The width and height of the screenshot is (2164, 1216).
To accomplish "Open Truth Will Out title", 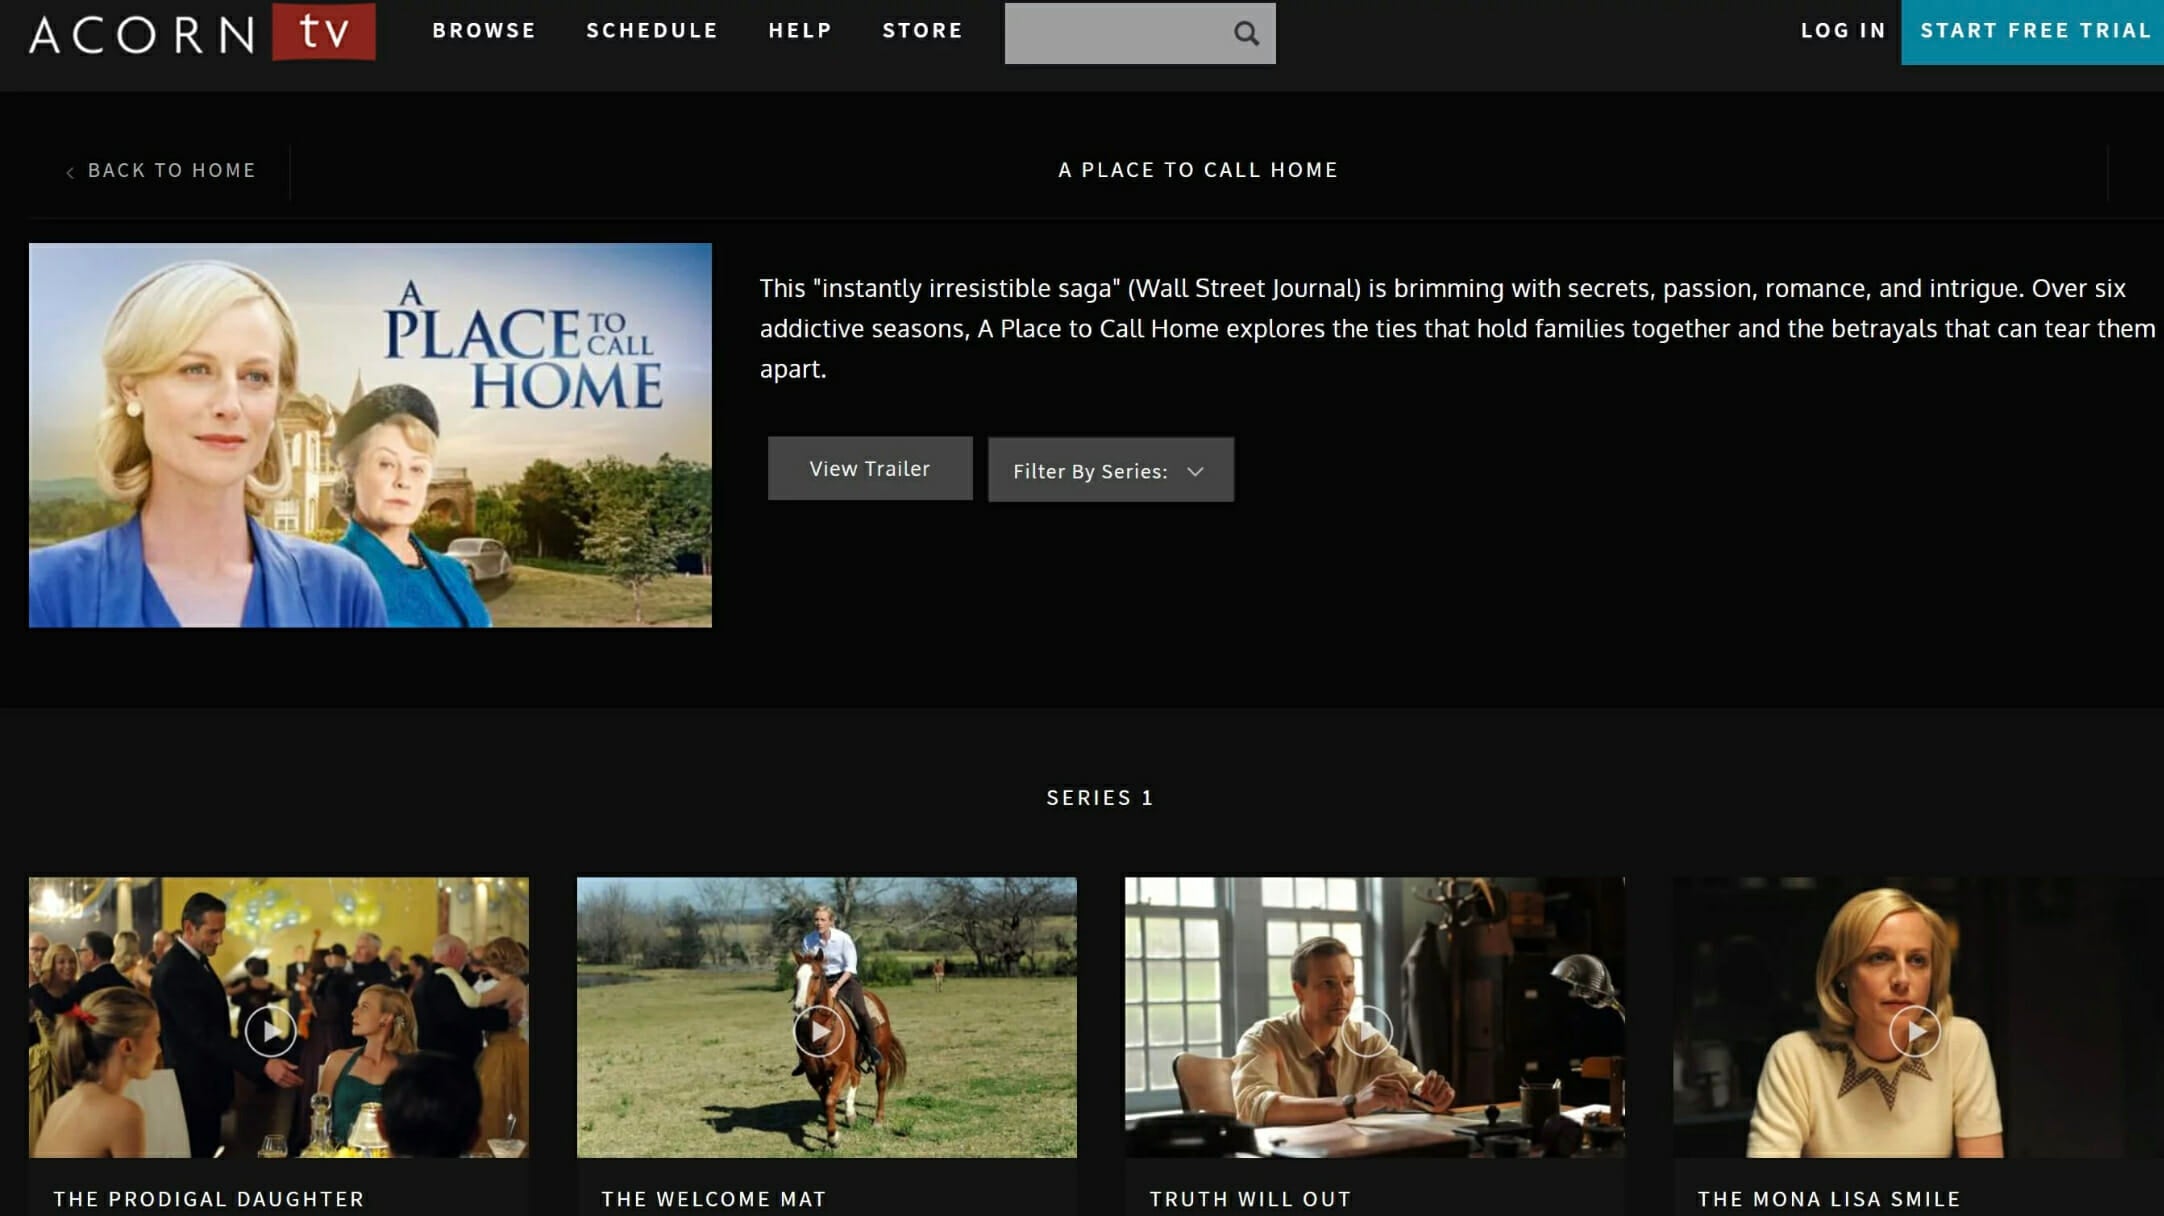I will [x=1250, y=1199].
